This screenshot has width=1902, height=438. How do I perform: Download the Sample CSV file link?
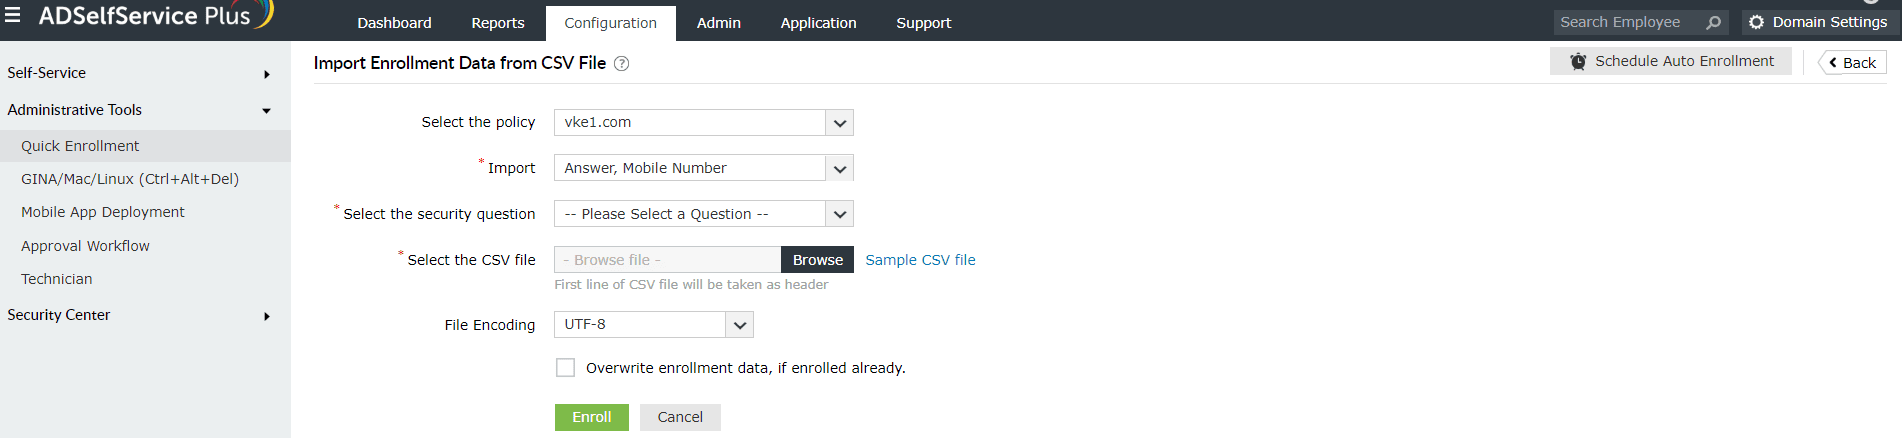(920, 260)
